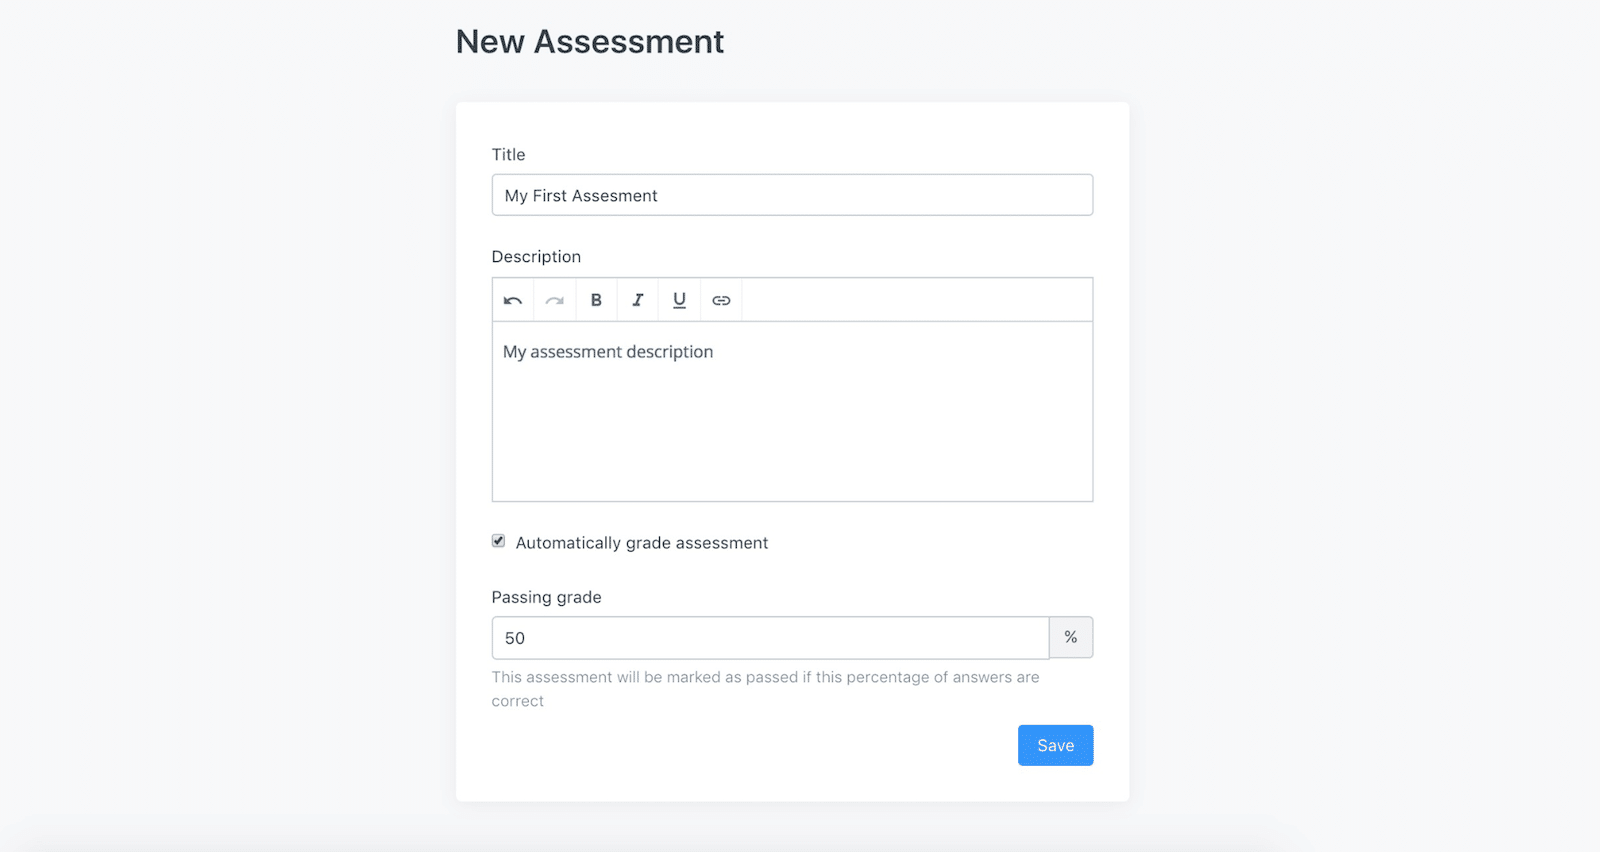Image resolution: width=1600 pixels, height=852 pixels.
Task: Save the new assessment
Action: [1055, 745]
